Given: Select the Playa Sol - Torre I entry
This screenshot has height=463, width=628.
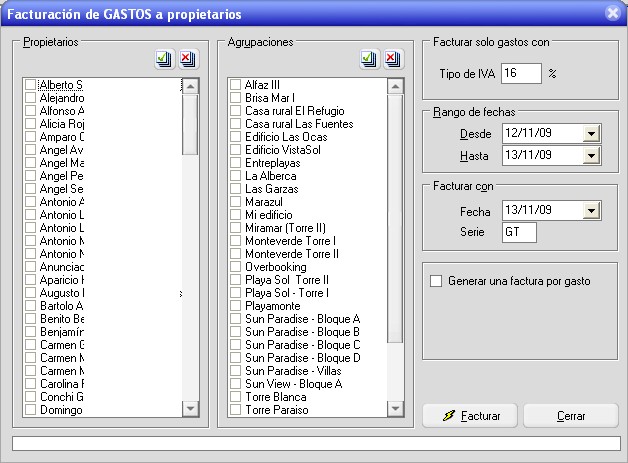Looking at the screenshot, I should pos(287,293).
